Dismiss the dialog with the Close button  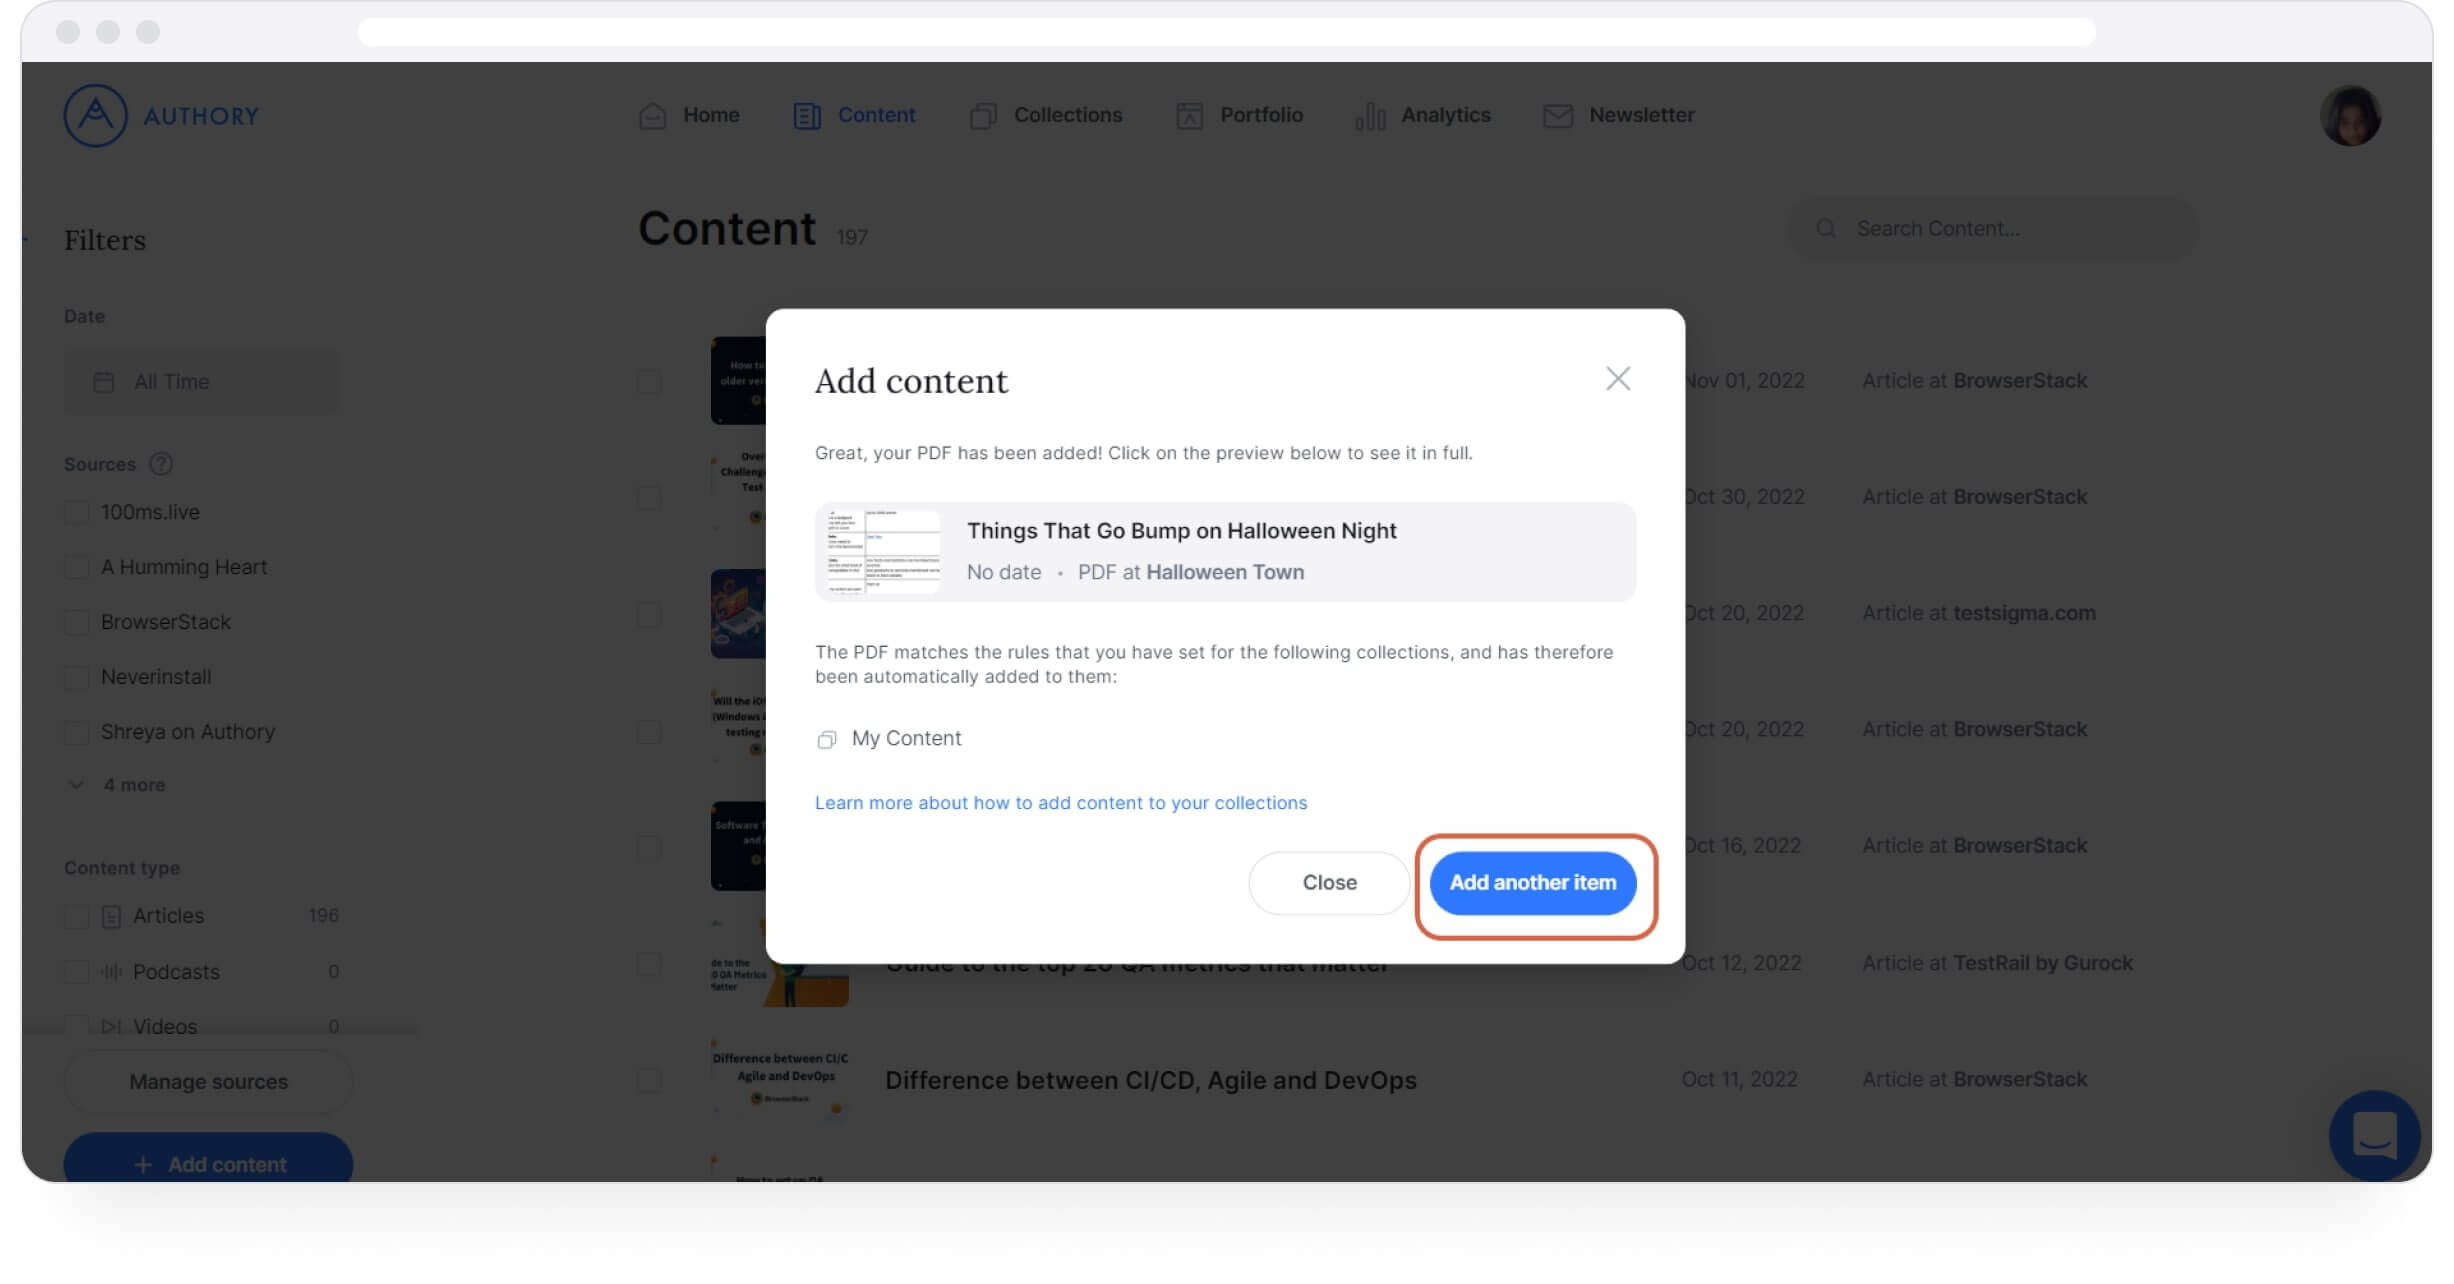pyautogui.click(x=1328, y=883)
